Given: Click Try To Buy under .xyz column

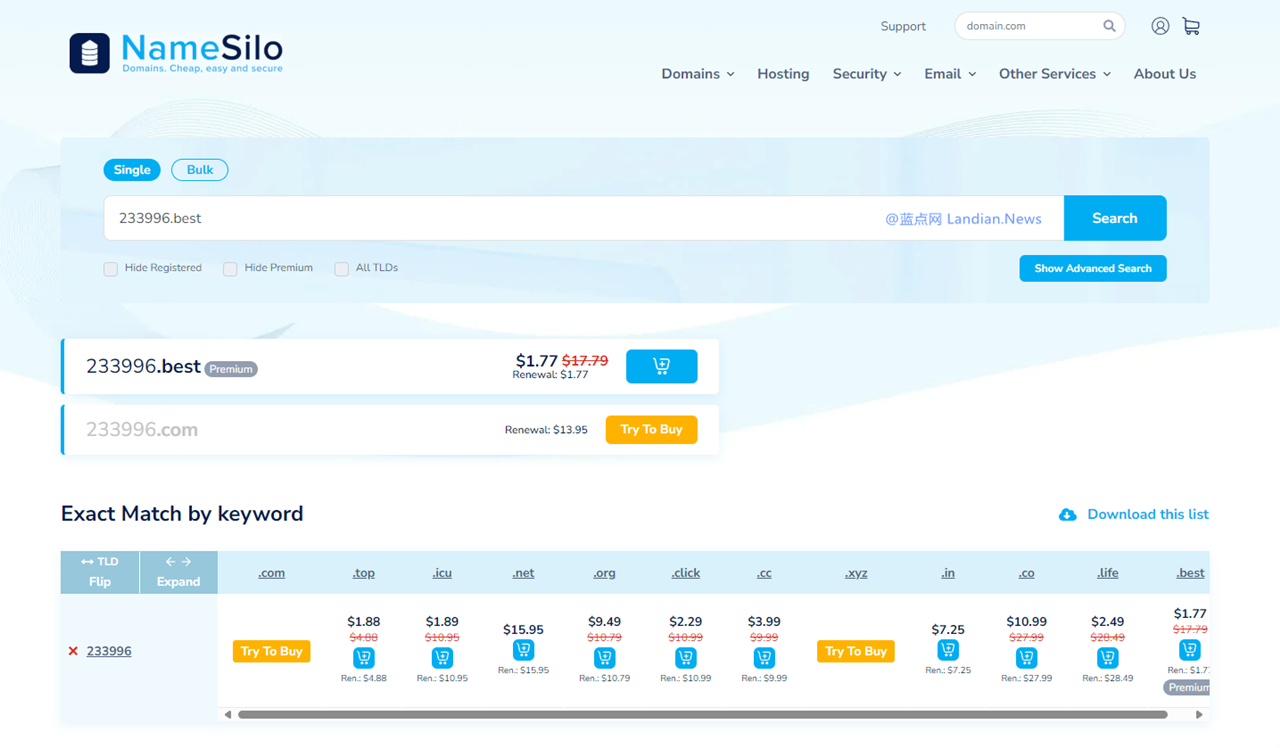Looking at the screenshot, I should pos(856,651).
